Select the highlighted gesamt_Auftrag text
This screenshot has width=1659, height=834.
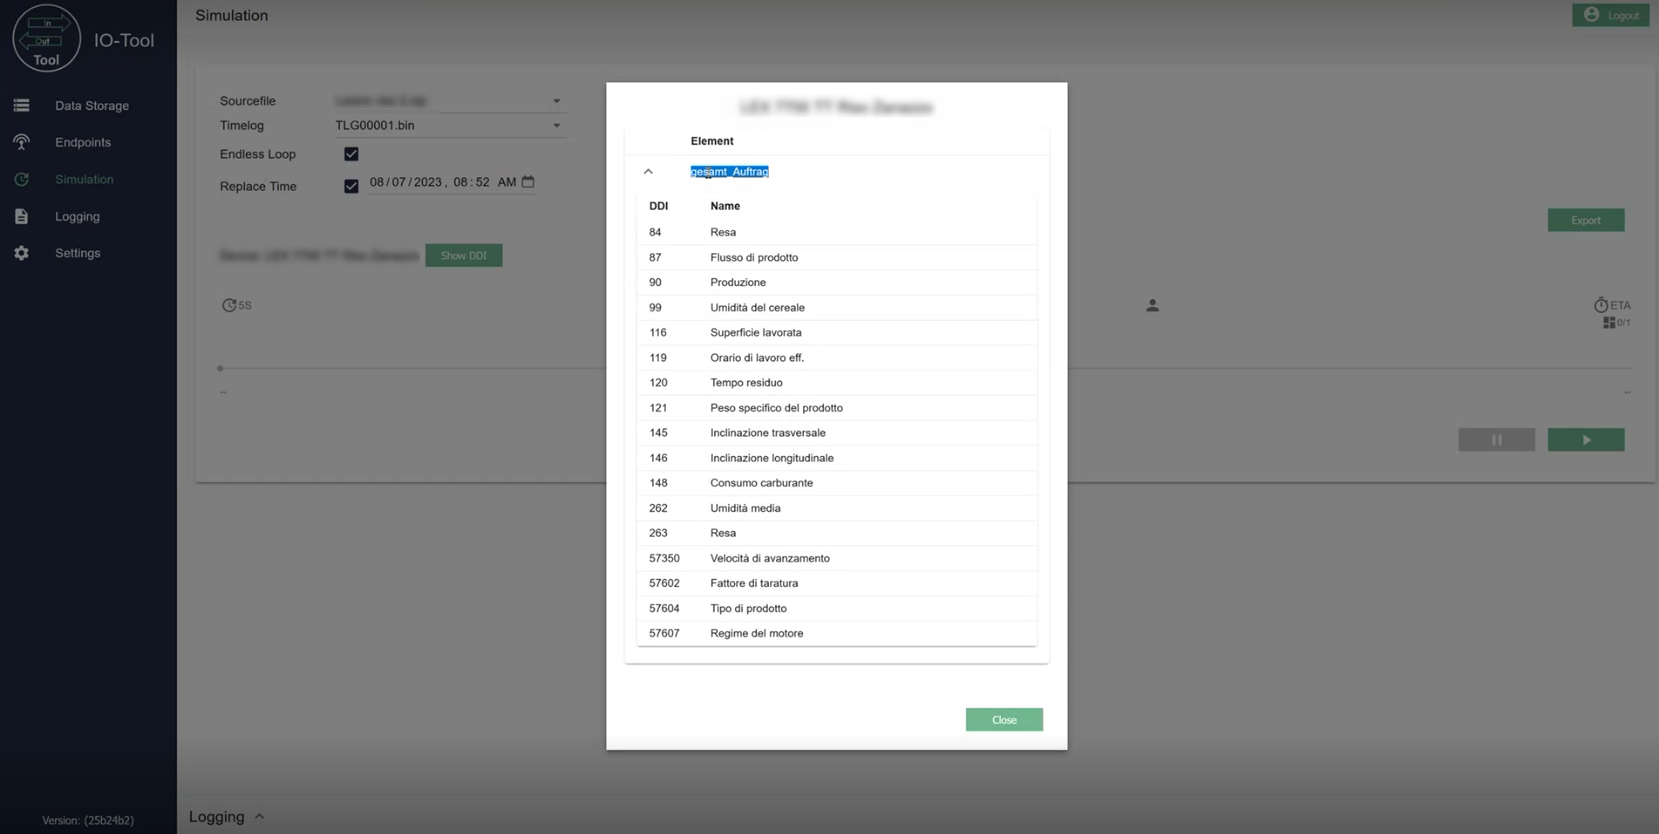(729, 172)
